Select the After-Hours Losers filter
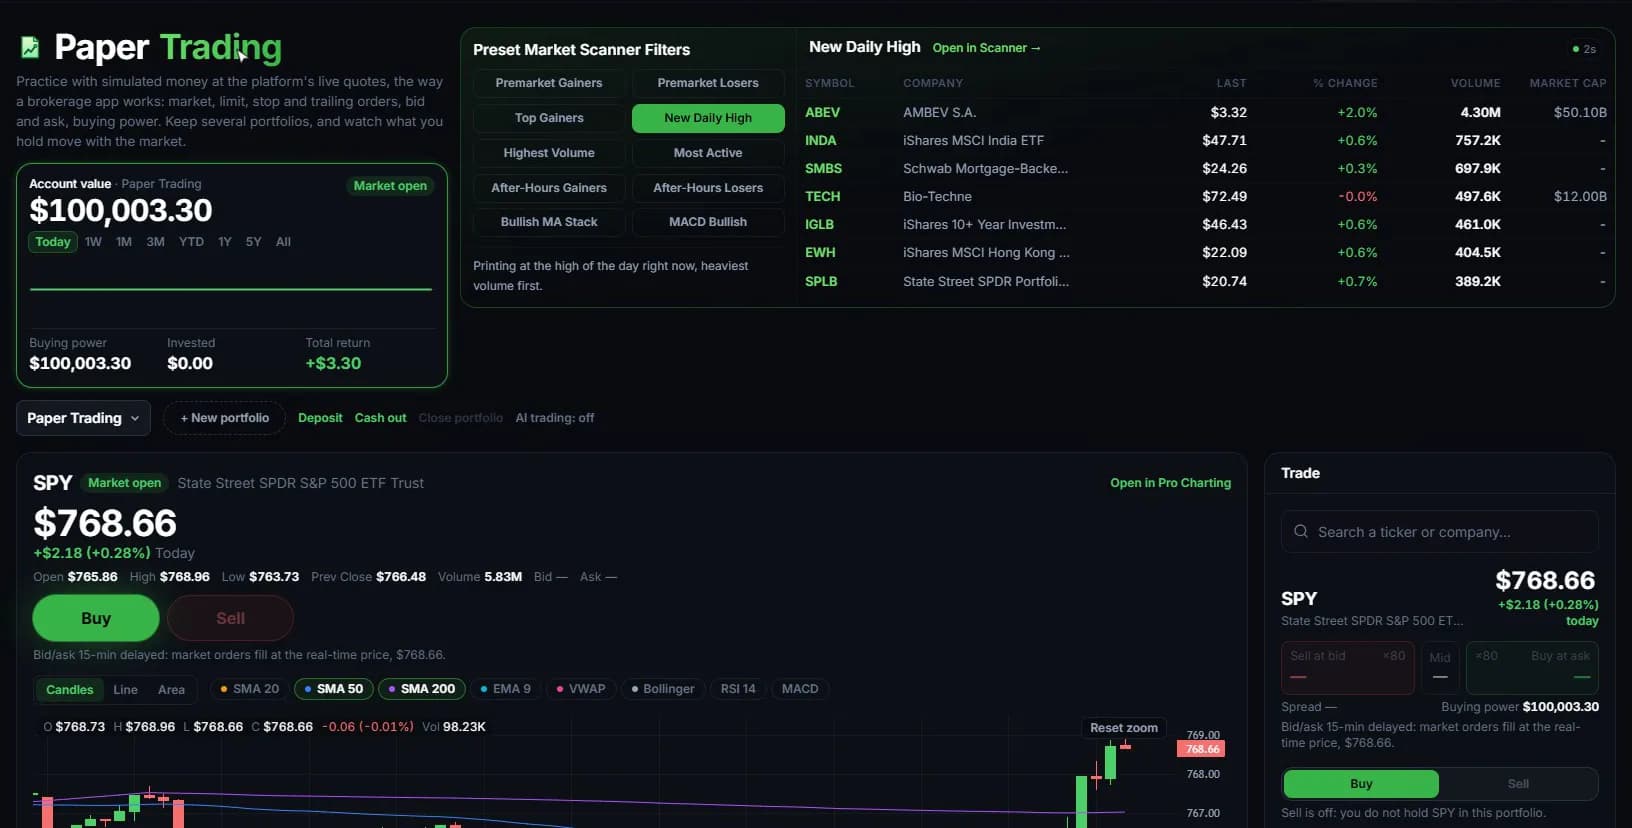1632x828 pixels. pos(708,188)
